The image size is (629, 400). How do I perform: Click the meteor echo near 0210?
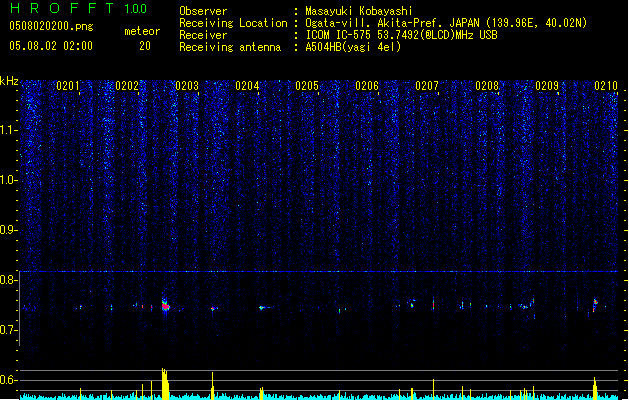[x=595, y=305]
